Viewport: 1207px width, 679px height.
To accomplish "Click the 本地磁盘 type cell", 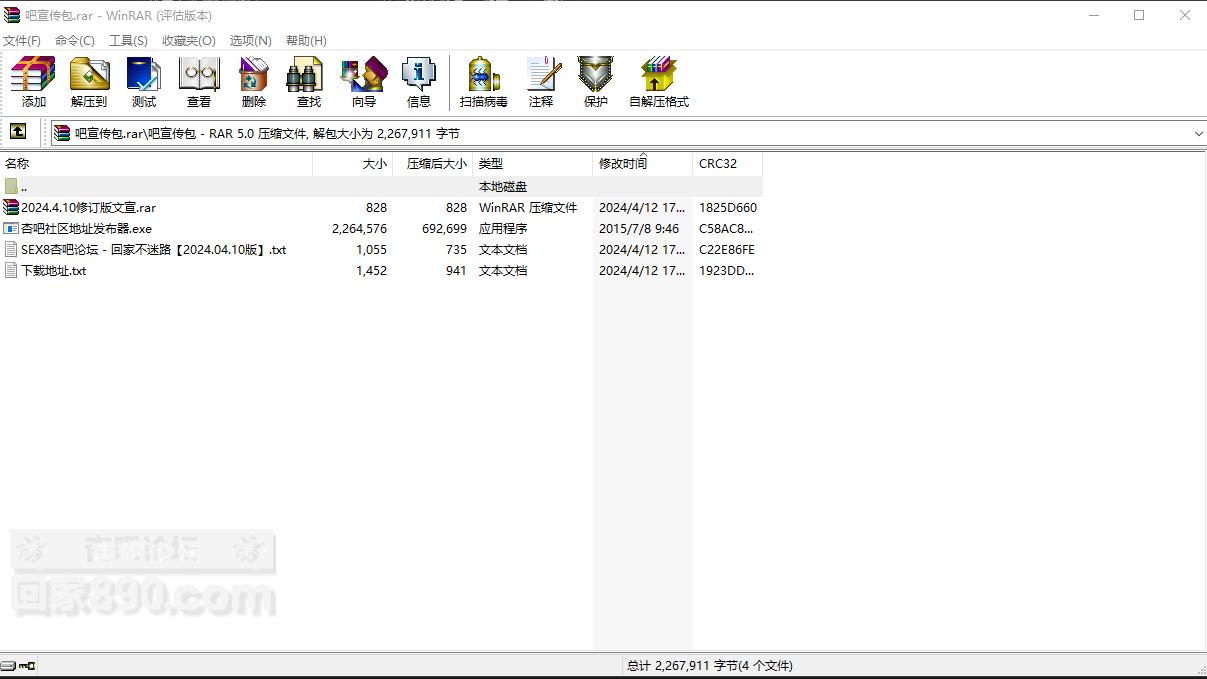I will (503, 186).
